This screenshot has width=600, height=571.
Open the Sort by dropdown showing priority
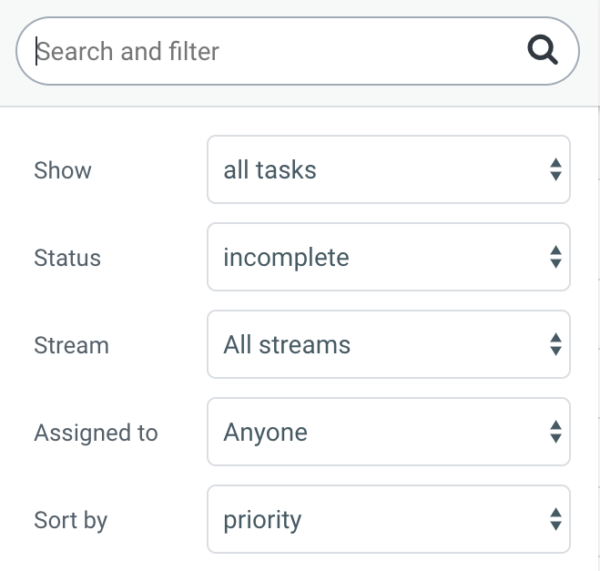click(x=388, y=519)
